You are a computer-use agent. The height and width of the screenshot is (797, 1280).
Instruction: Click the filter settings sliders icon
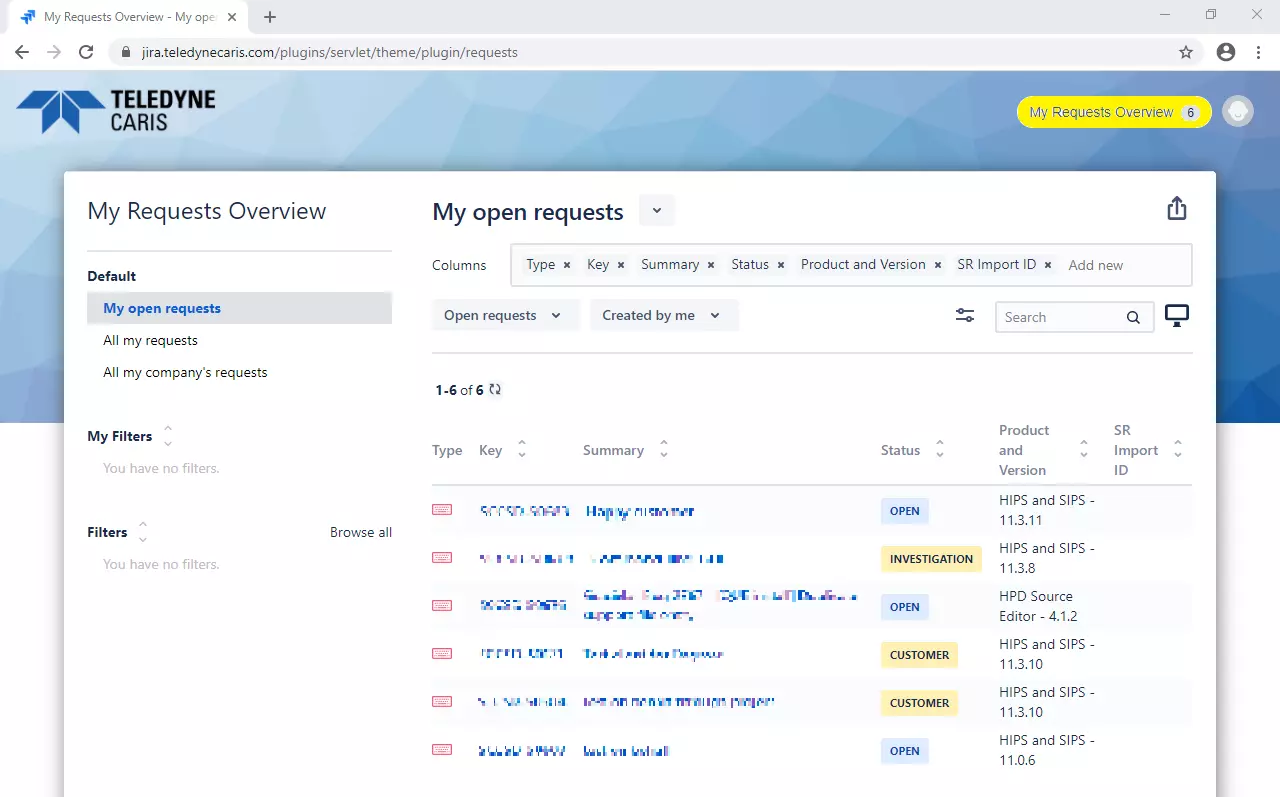964,315
